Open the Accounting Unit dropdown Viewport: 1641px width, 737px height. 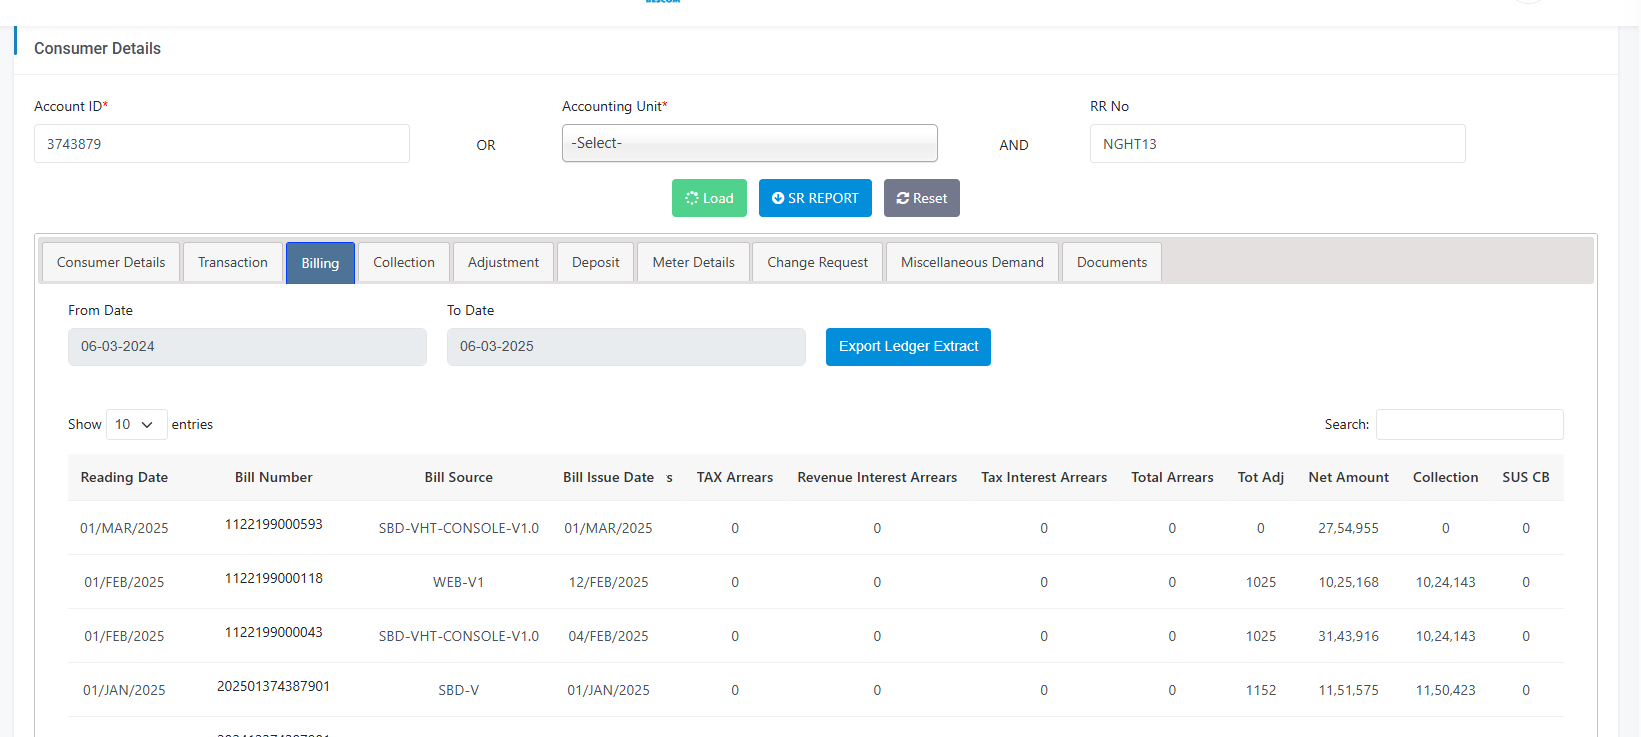pyautogui.click(x=750, y=143)
